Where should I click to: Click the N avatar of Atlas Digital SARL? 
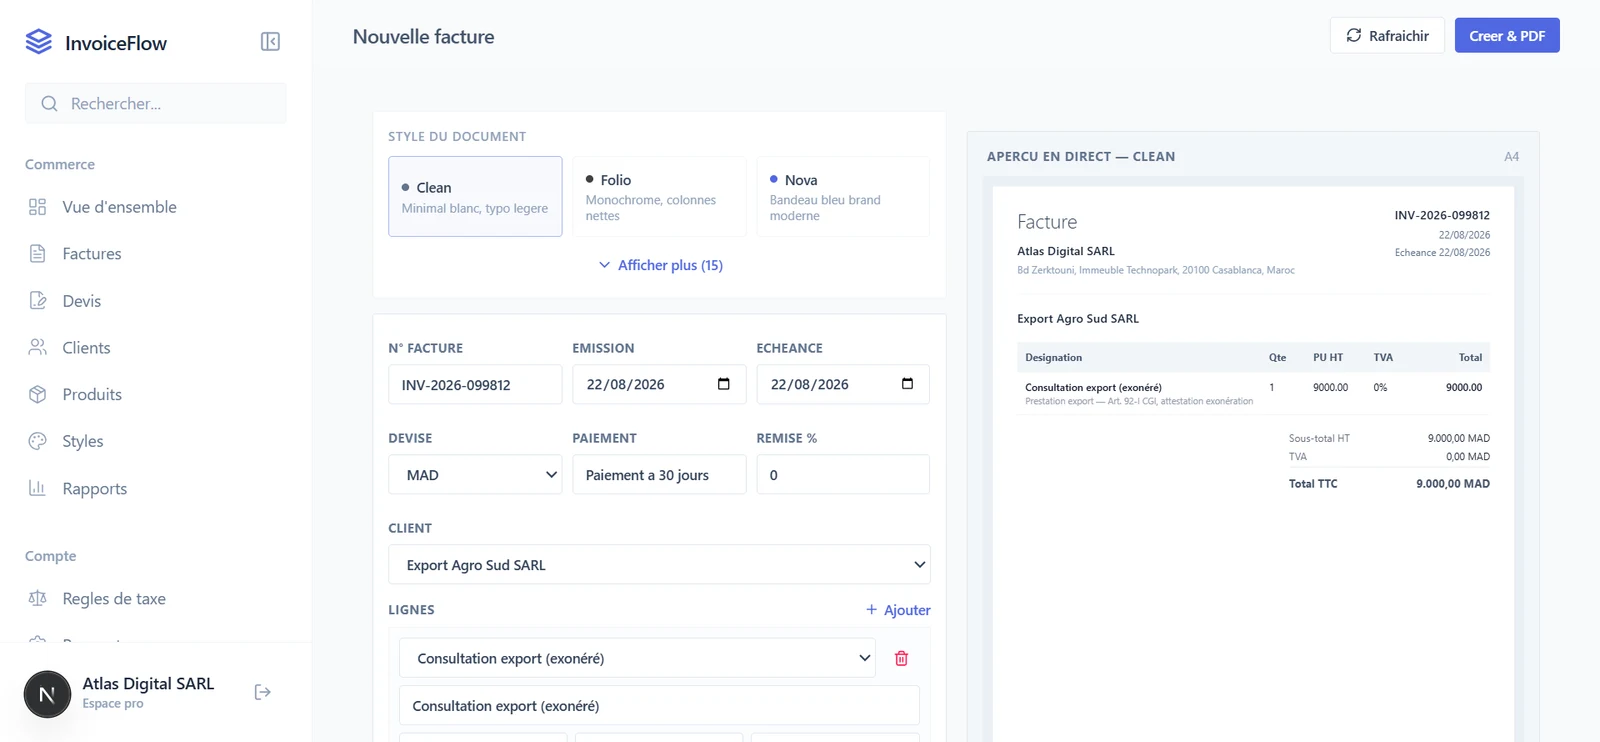[47, 694]
